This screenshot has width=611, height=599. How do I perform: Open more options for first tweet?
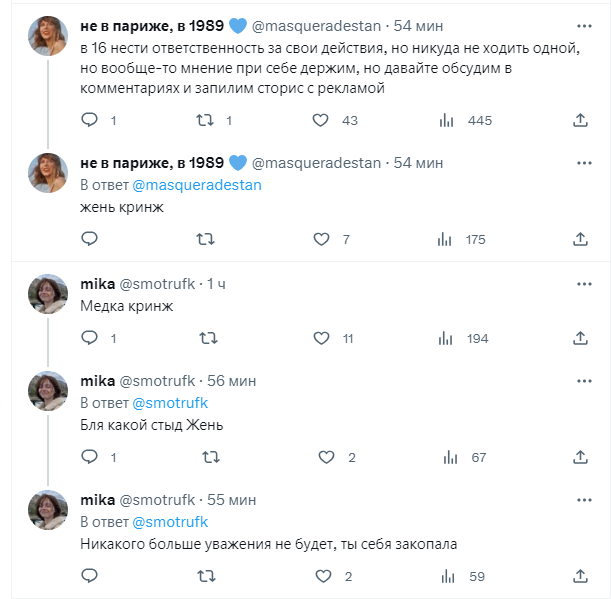coord(583,24)
